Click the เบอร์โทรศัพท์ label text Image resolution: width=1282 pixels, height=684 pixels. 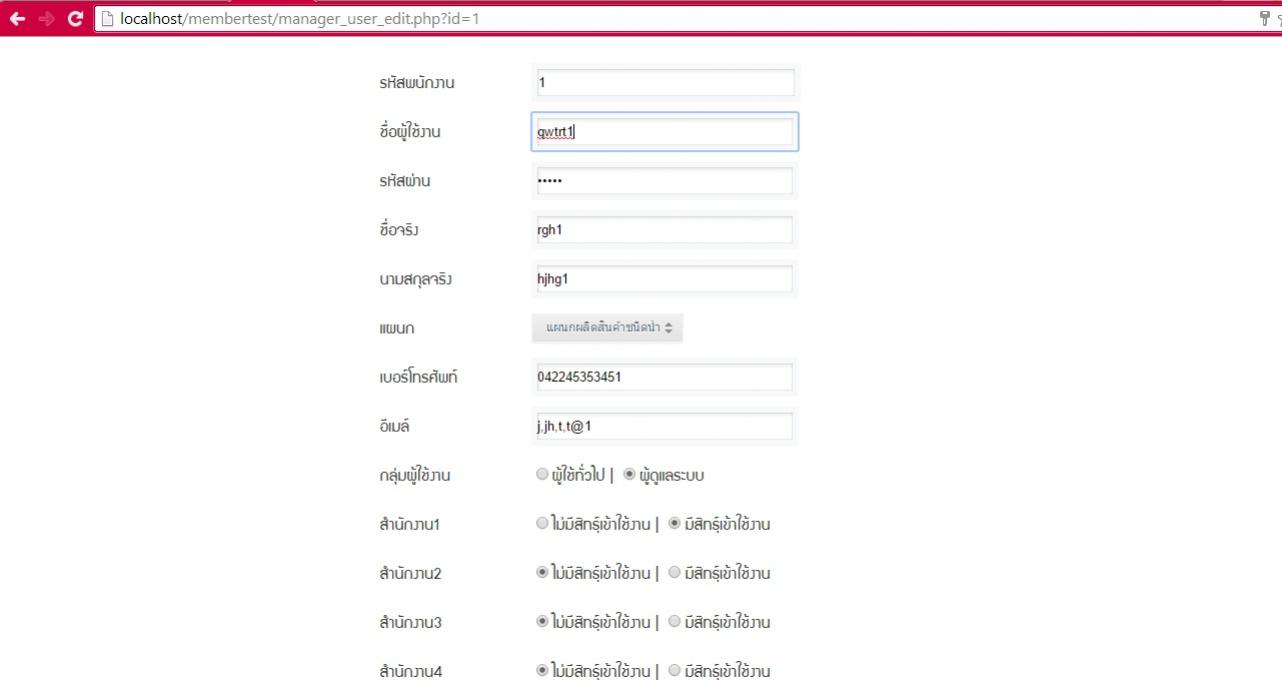(x=418, y=377)
